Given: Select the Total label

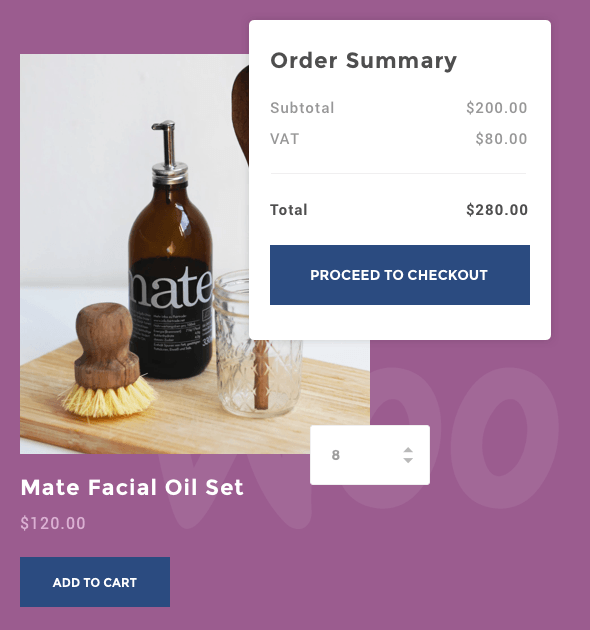Looking at the screenshot, I should 289,210.
